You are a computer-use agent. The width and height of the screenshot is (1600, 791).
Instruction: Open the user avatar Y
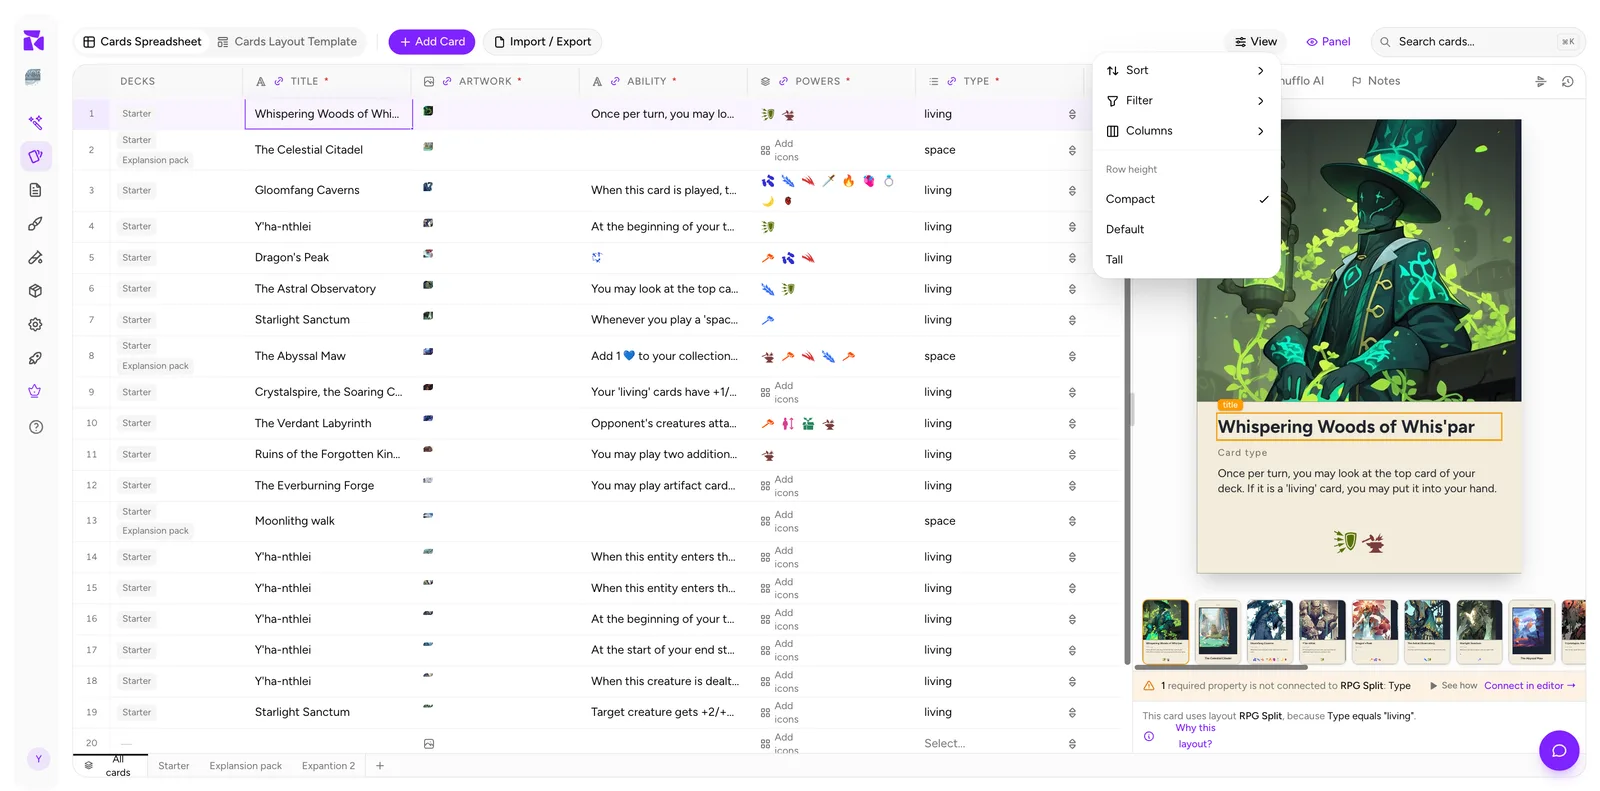[38, 759]
